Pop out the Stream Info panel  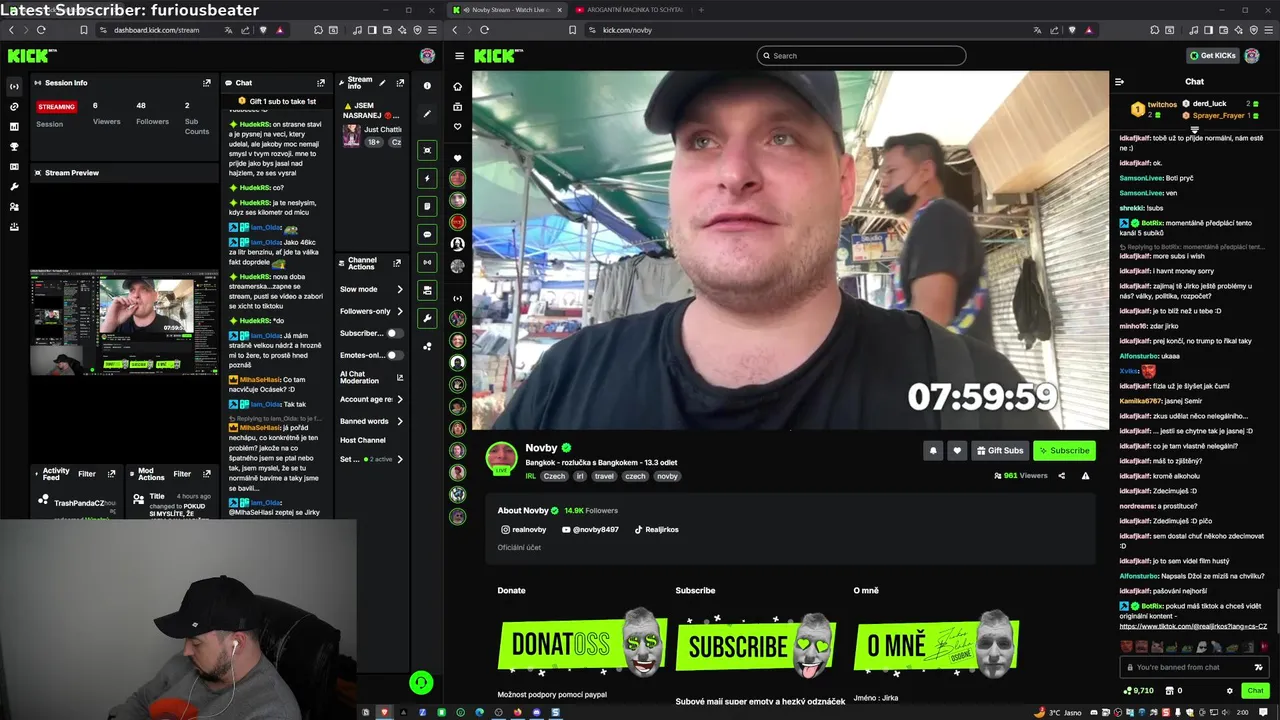(401, 83)
